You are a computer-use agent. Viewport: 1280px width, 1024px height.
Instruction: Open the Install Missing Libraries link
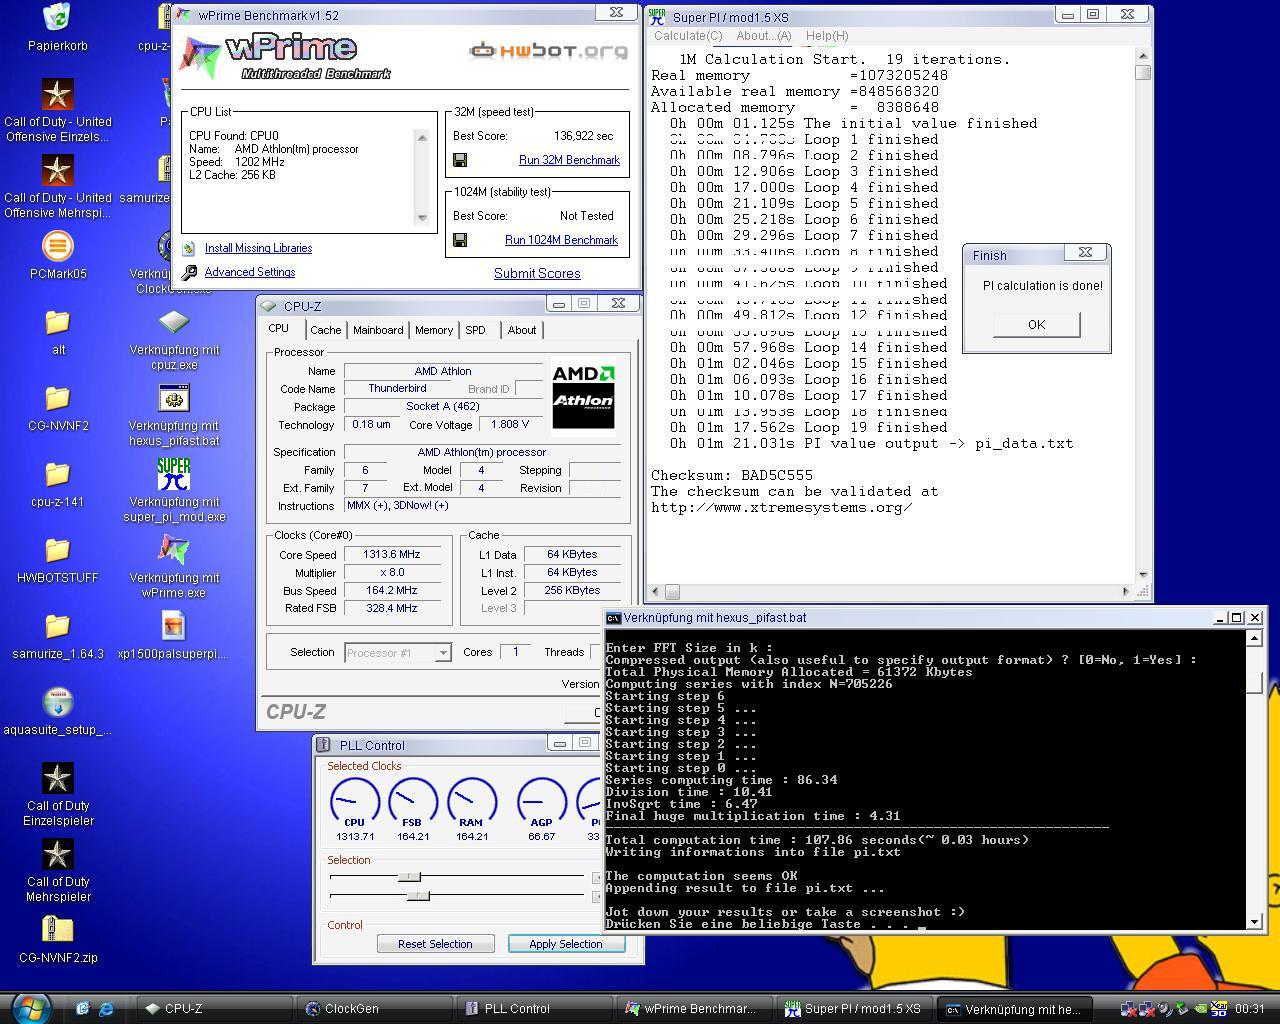(258, 248)
